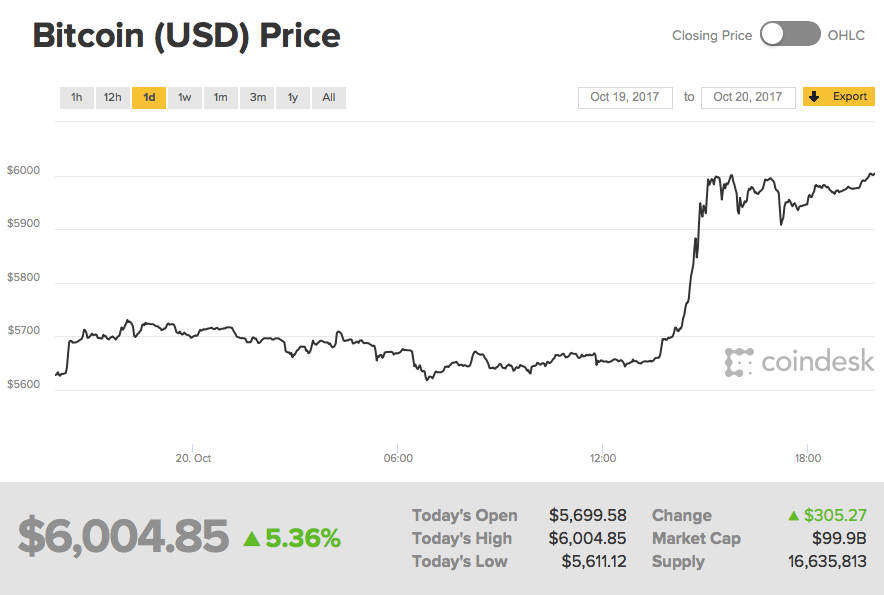Select the currently active 1d range
Viewport: 884px width, 595px height.
149,97
